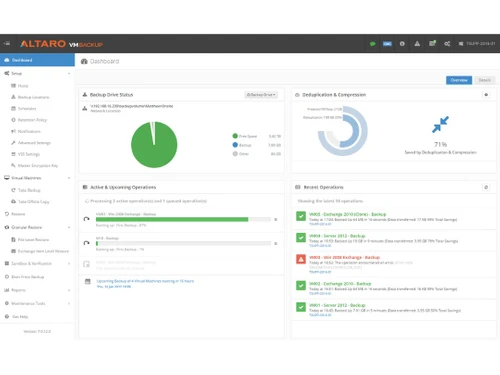This screenshot has height=375, width=500.
Task: Open the Exchange 2010 (Clone) - Backup operation title
Action: click(x=348, y=214)
